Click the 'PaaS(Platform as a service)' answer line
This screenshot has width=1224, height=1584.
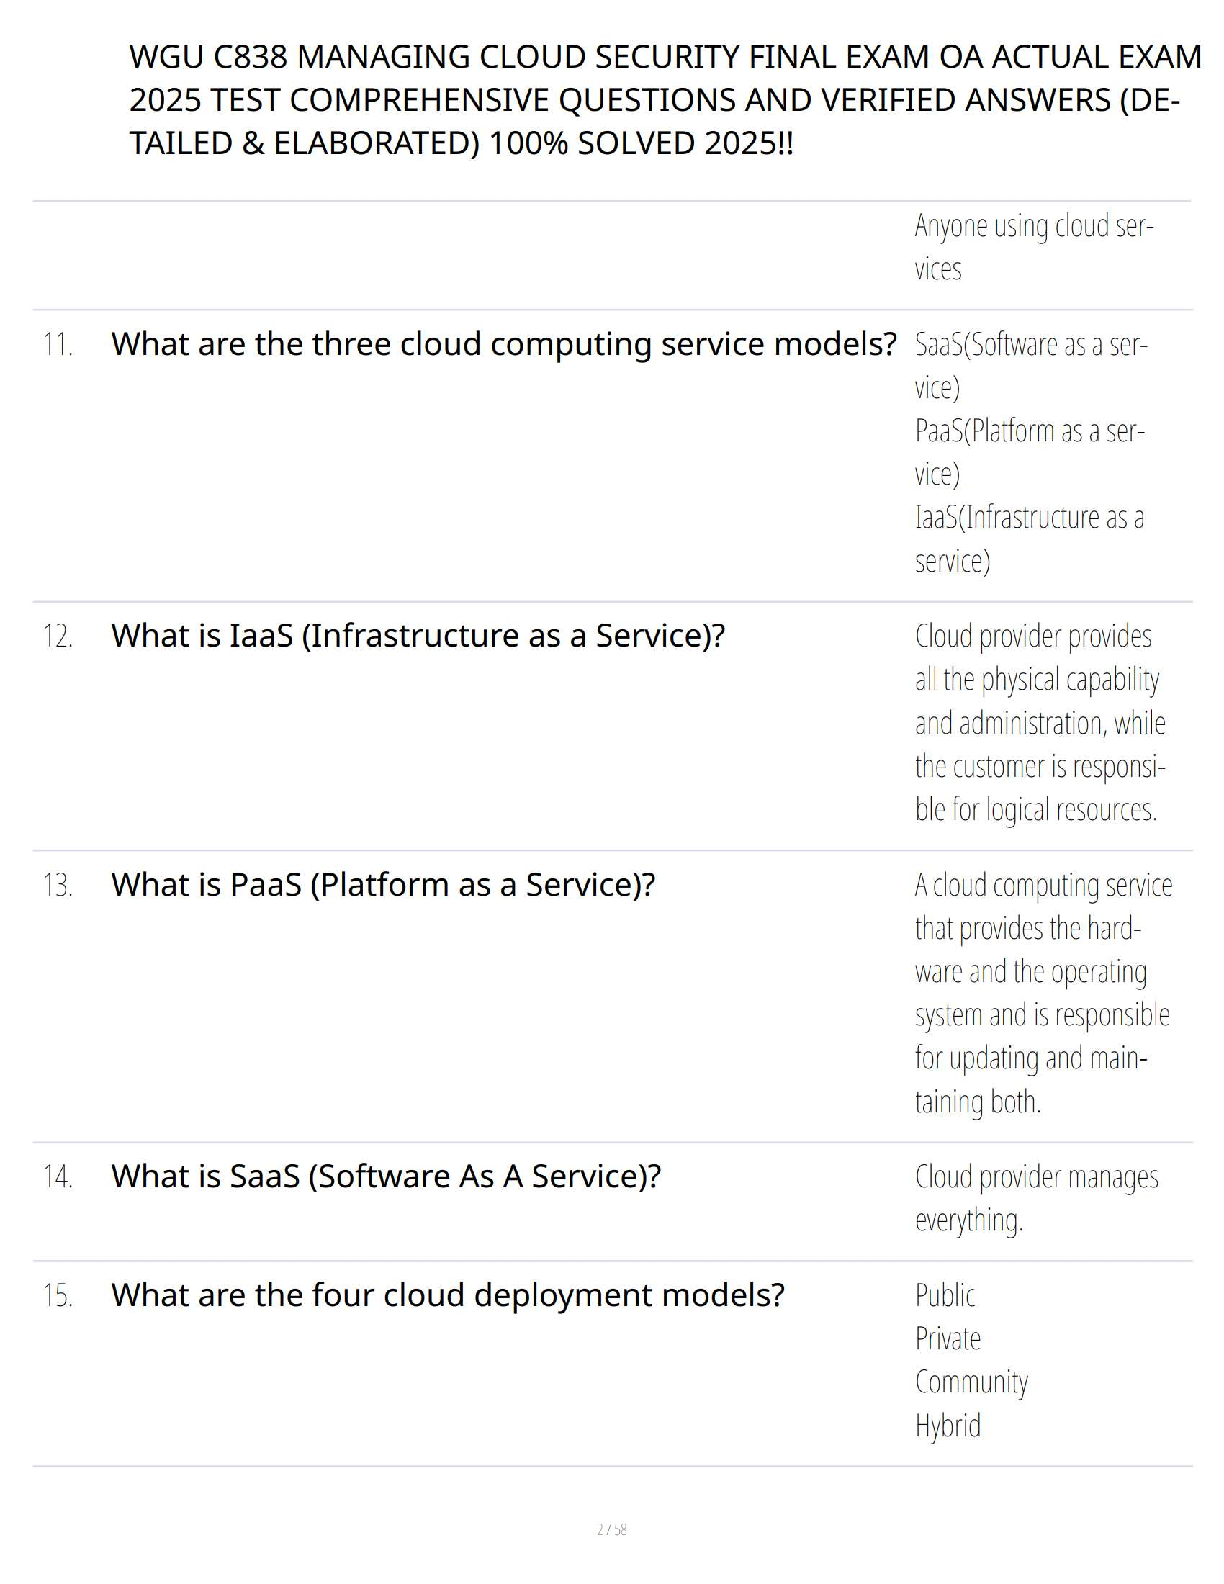(1028, 452)
